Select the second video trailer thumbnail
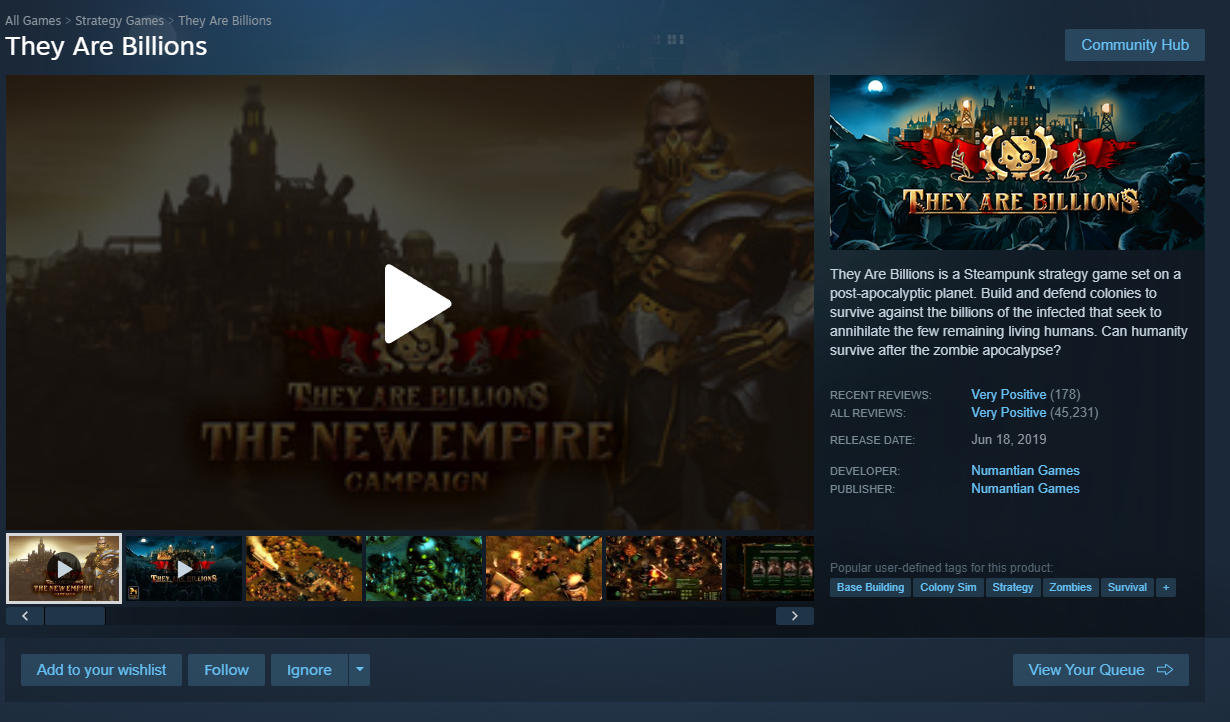Screen dimensions: 1230x722 click(184, 568)
